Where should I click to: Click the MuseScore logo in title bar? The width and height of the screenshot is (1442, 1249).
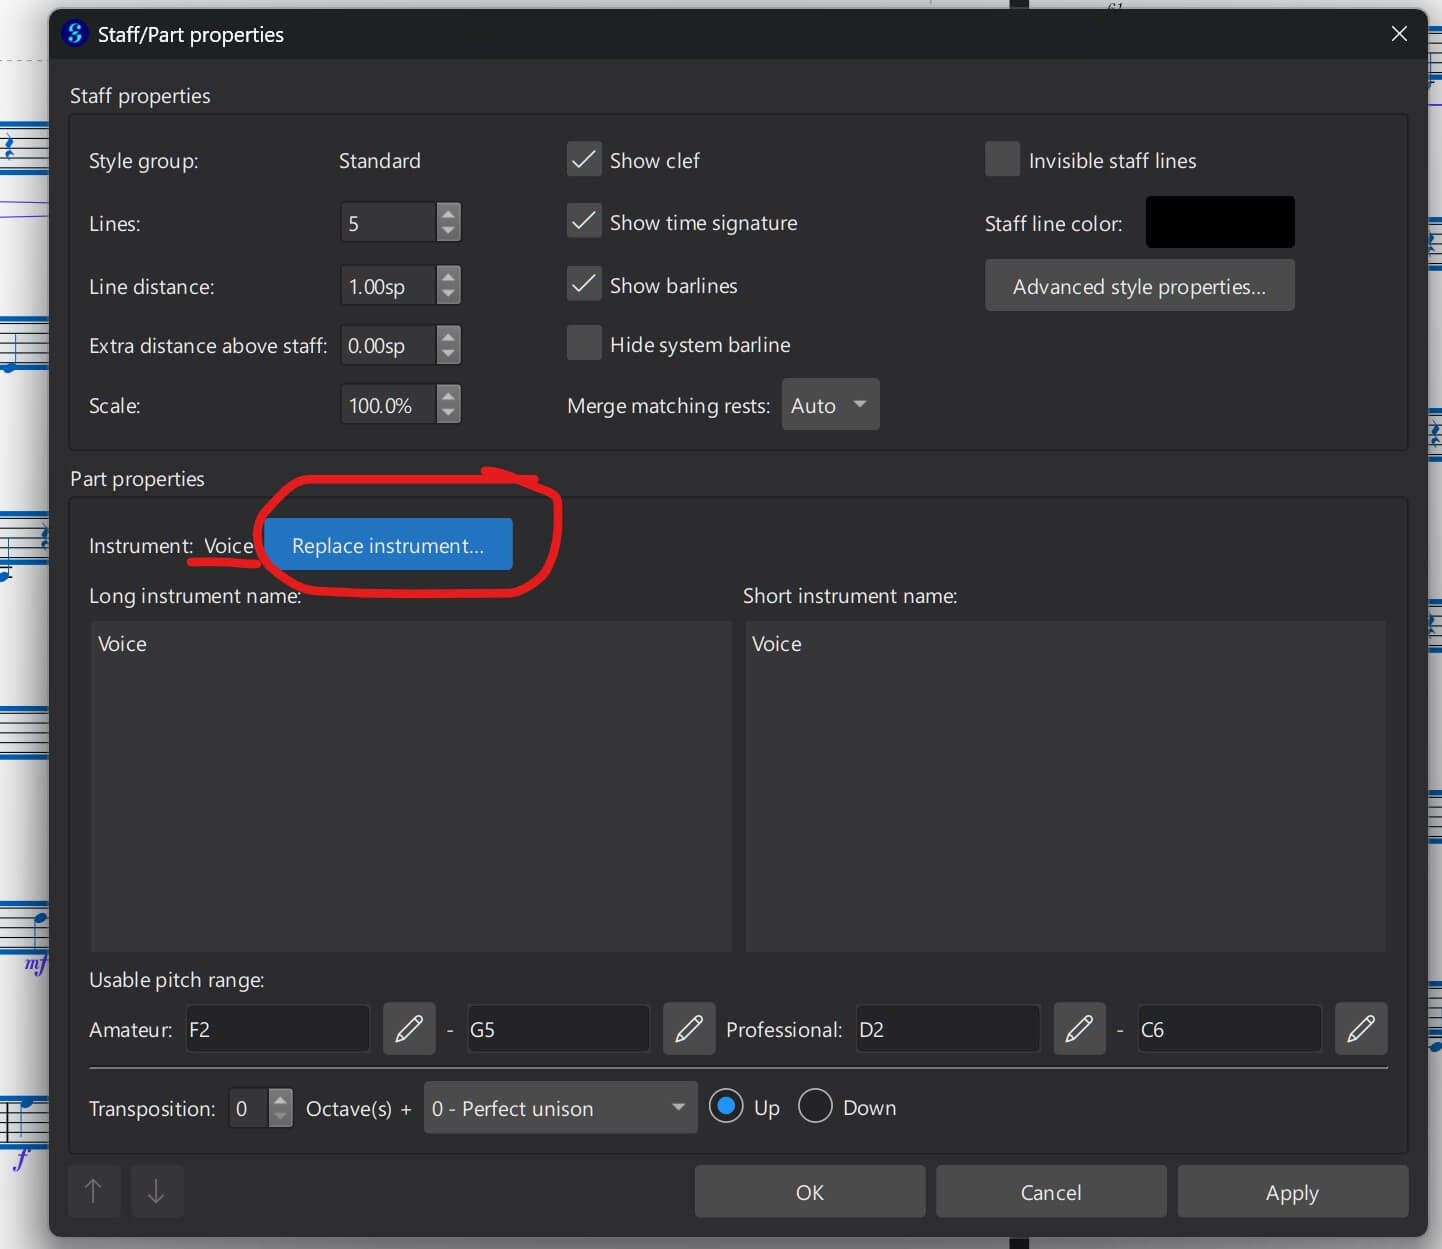pos(75,34)
